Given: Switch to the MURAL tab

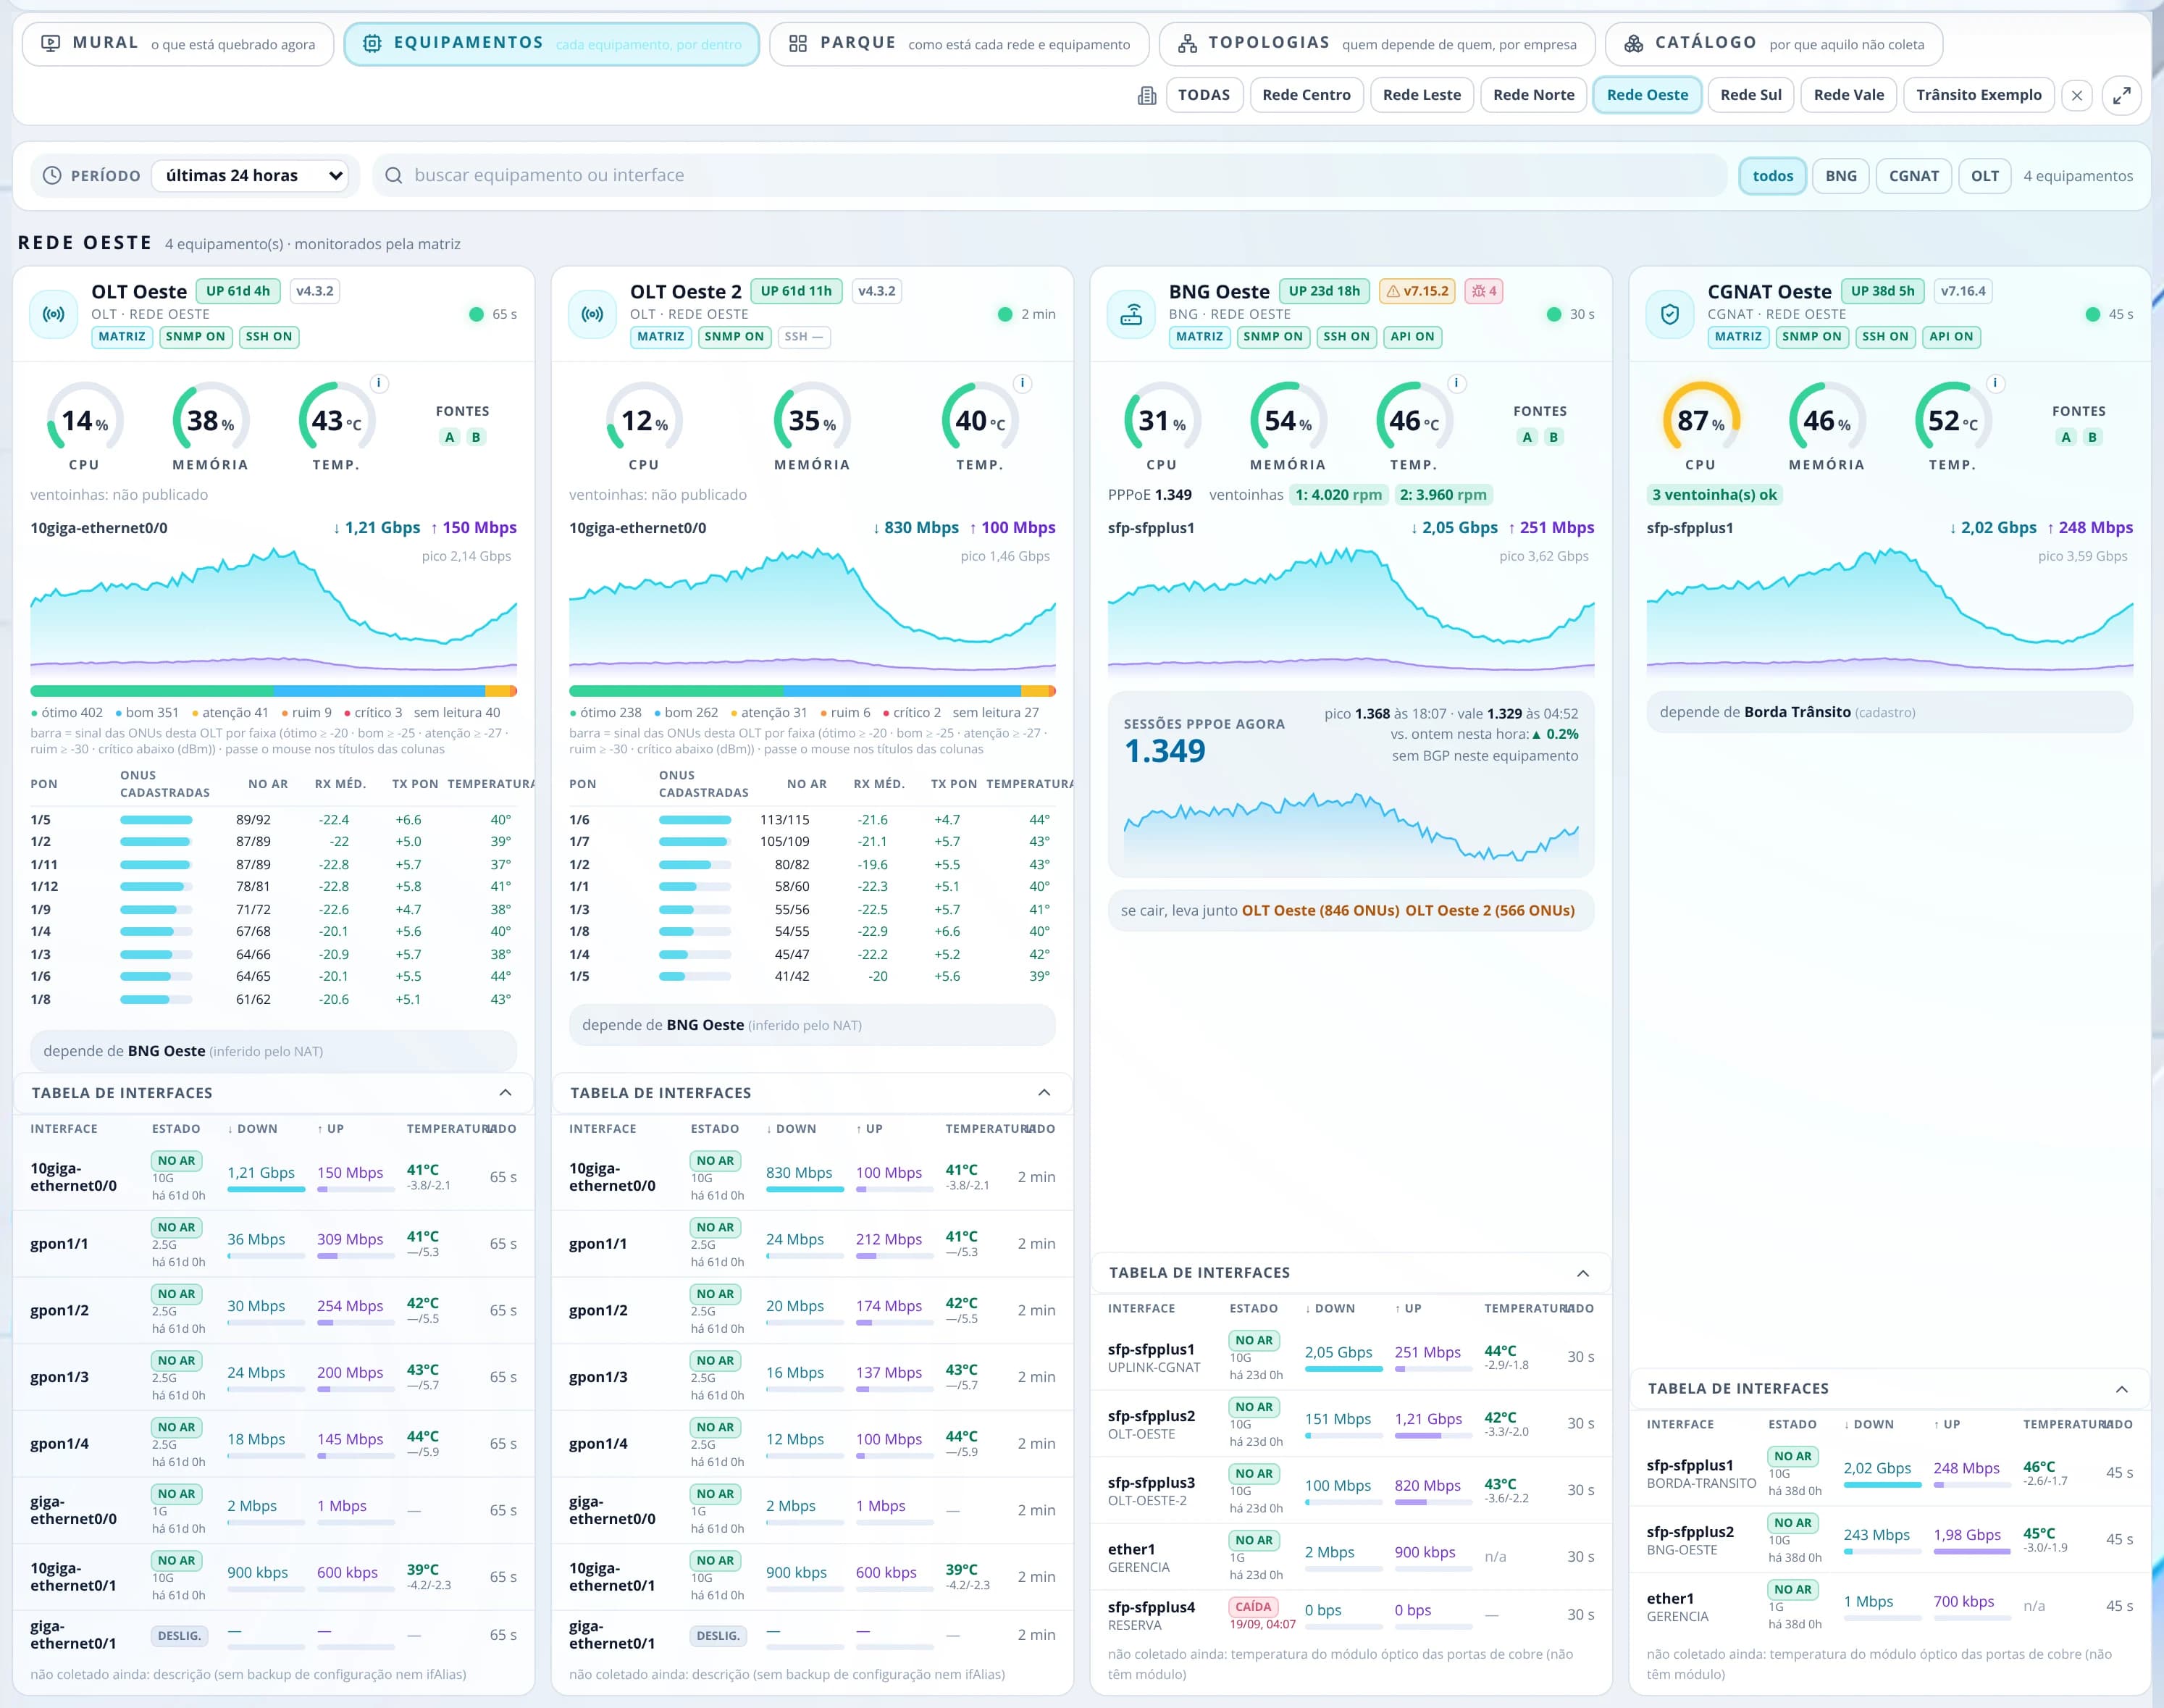Looking at the screenshot, I should [x=178, y=44].
